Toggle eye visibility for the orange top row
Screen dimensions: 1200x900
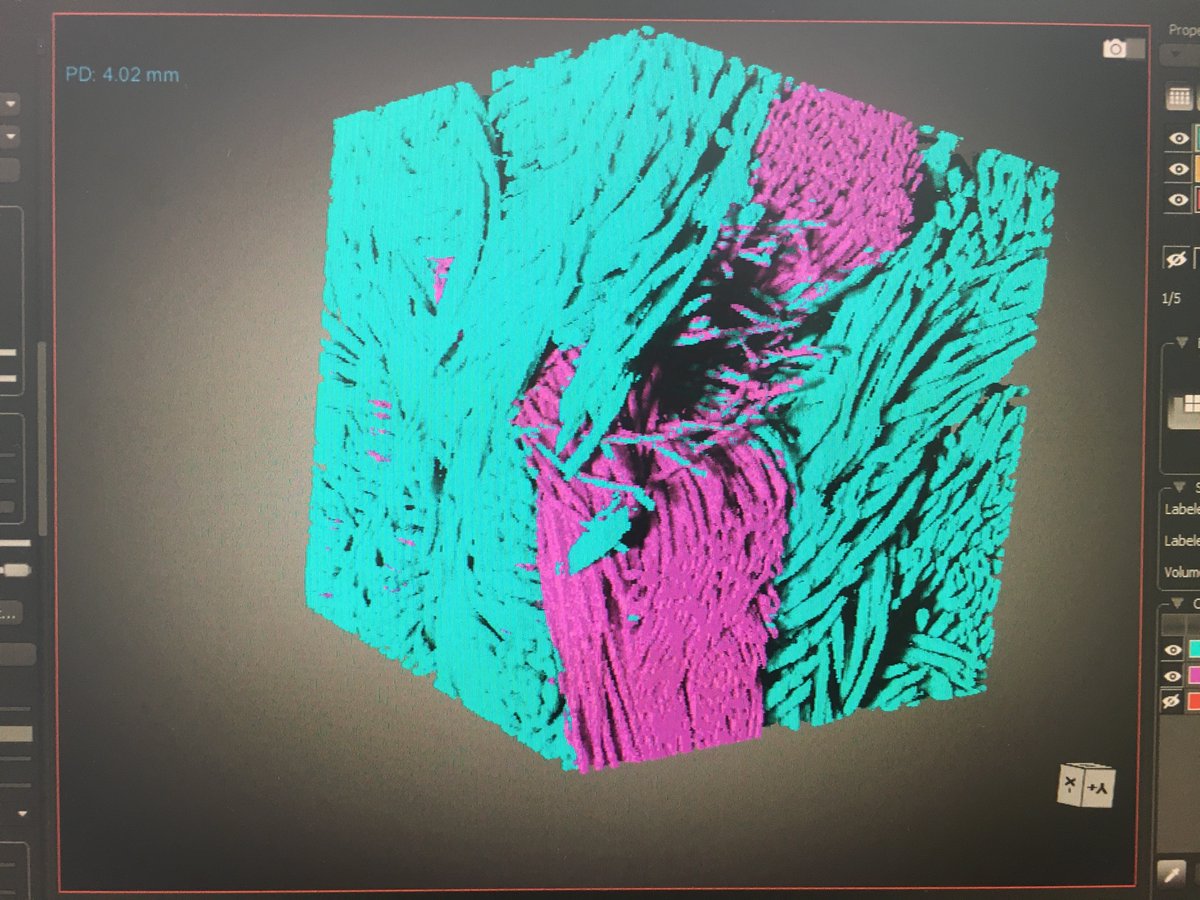[x=1179, y=169]
